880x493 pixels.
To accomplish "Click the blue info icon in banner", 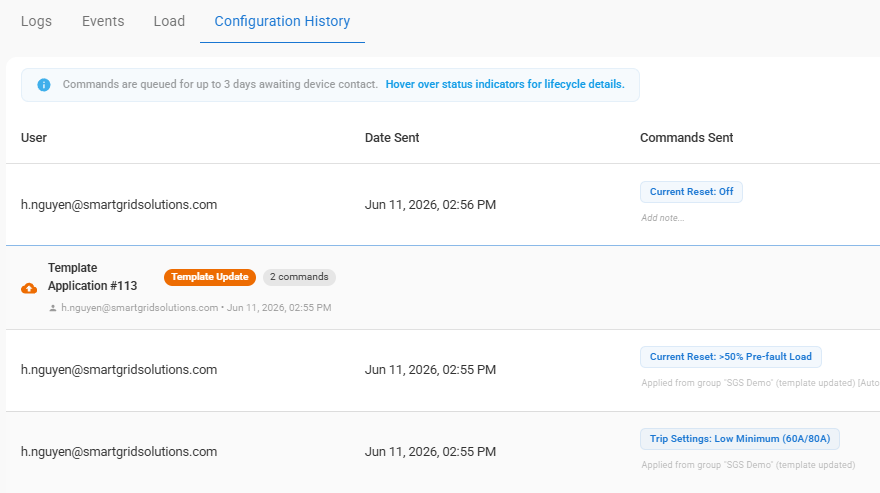I will tap(44, 85).
